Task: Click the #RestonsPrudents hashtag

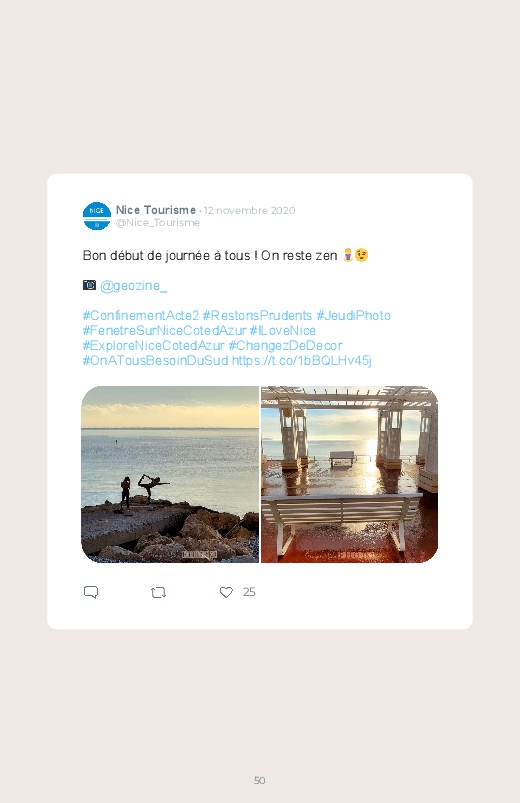Action: (x=257, y=315)
